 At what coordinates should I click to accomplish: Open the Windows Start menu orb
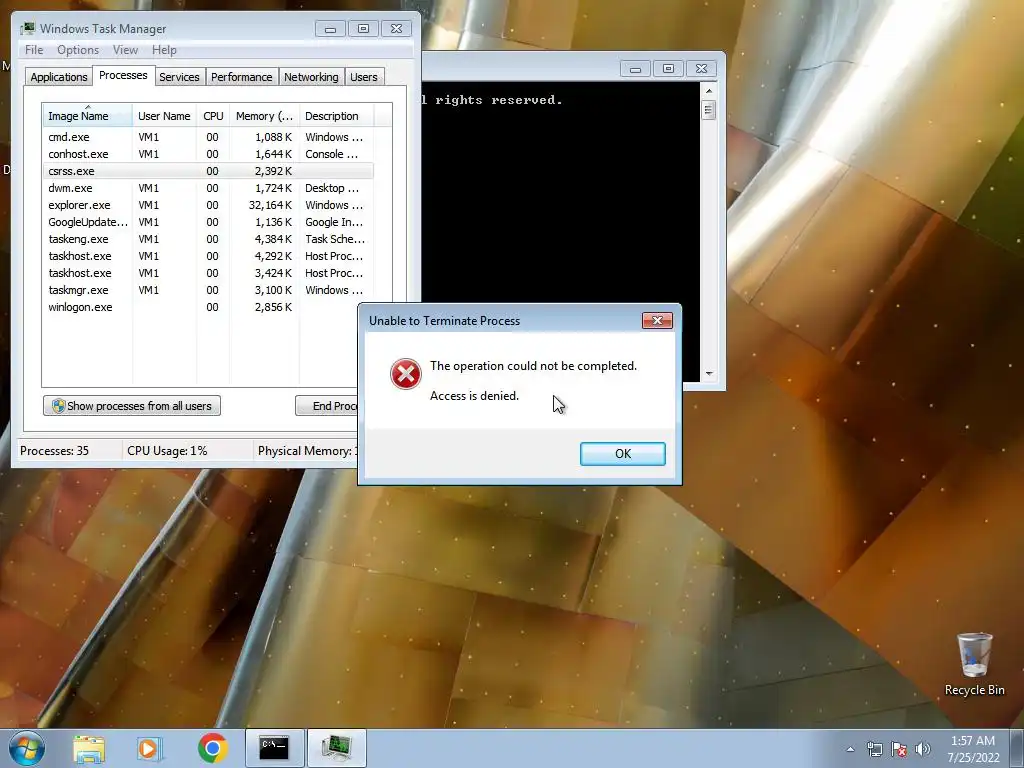tap(26, 748)
